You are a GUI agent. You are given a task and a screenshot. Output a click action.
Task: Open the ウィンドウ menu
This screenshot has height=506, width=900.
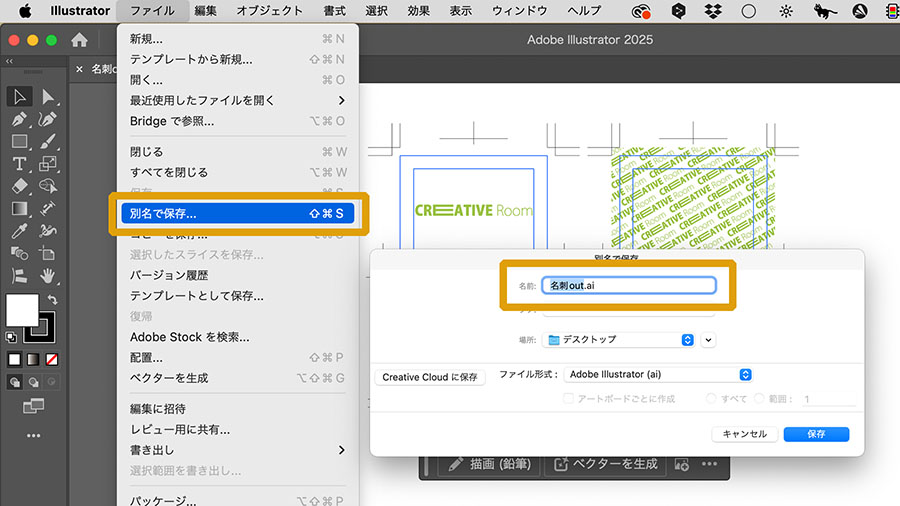point(519,11)
